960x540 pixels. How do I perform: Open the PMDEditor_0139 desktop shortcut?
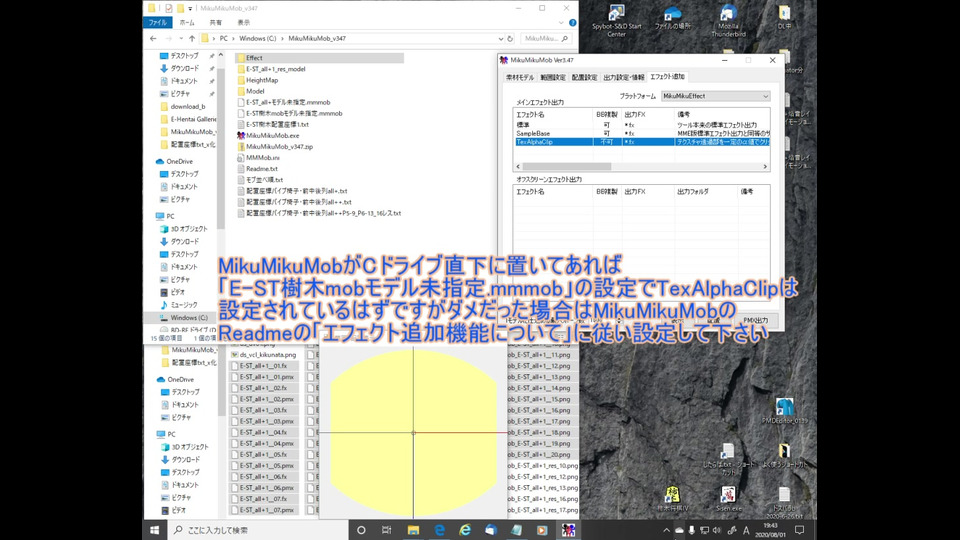pyautogui.click(x=784, y=410)
